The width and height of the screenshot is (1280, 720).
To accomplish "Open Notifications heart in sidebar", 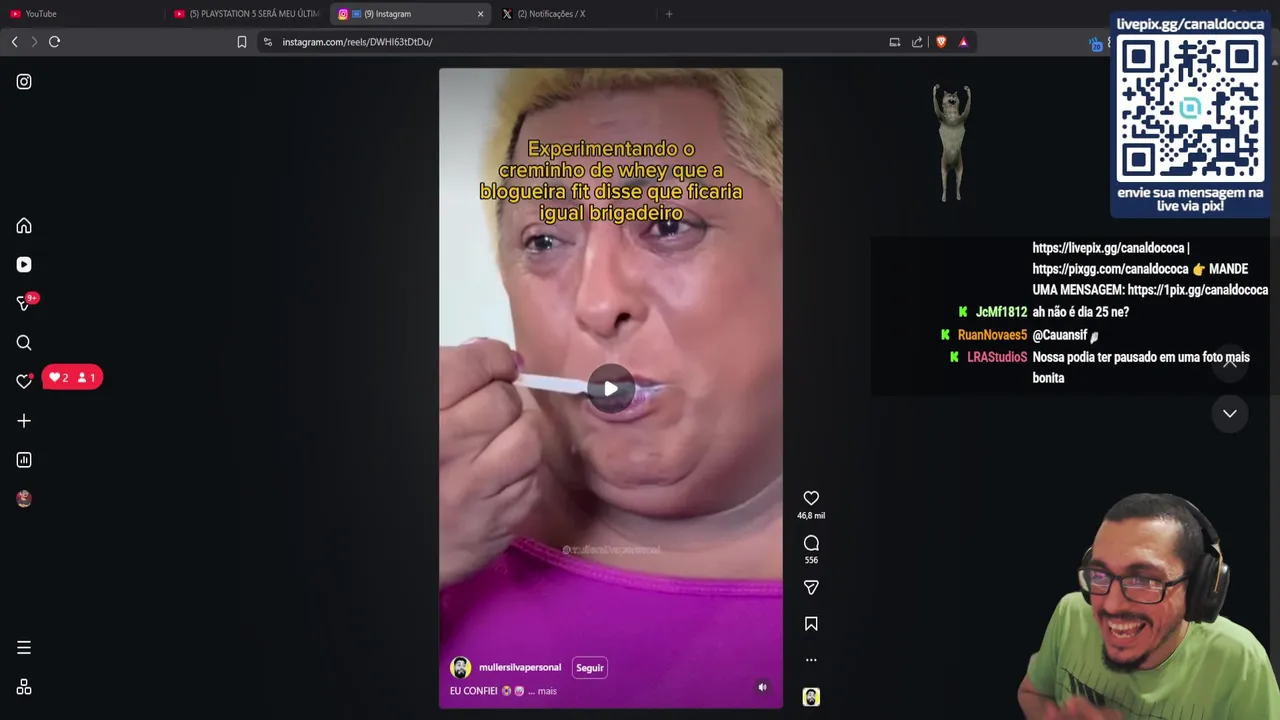I will [x=24, y=381].
